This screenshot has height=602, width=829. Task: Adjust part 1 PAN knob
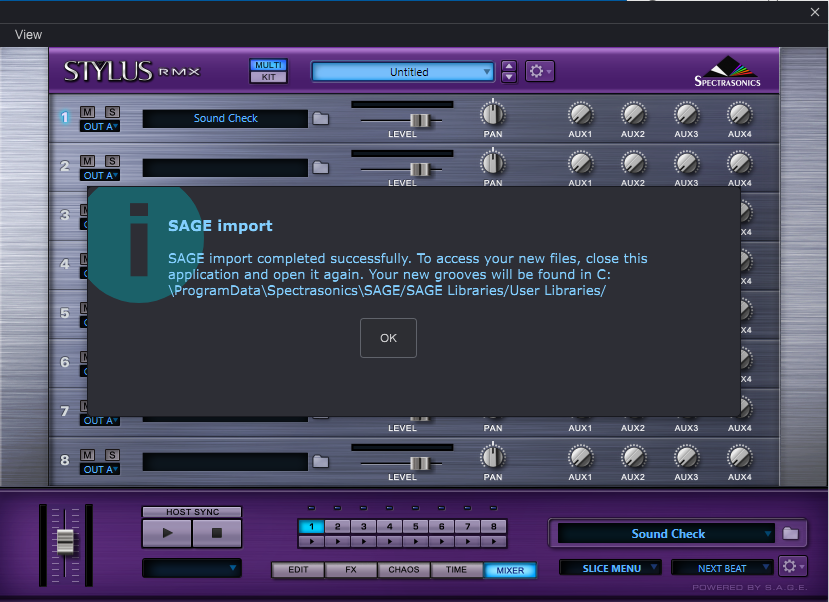coord(493,114)
